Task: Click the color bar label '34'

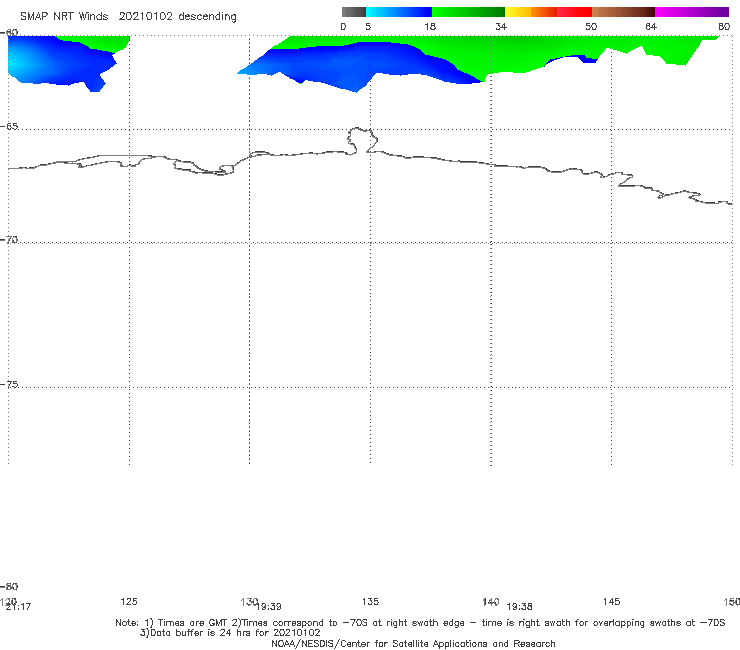Action: pos(501,27)
